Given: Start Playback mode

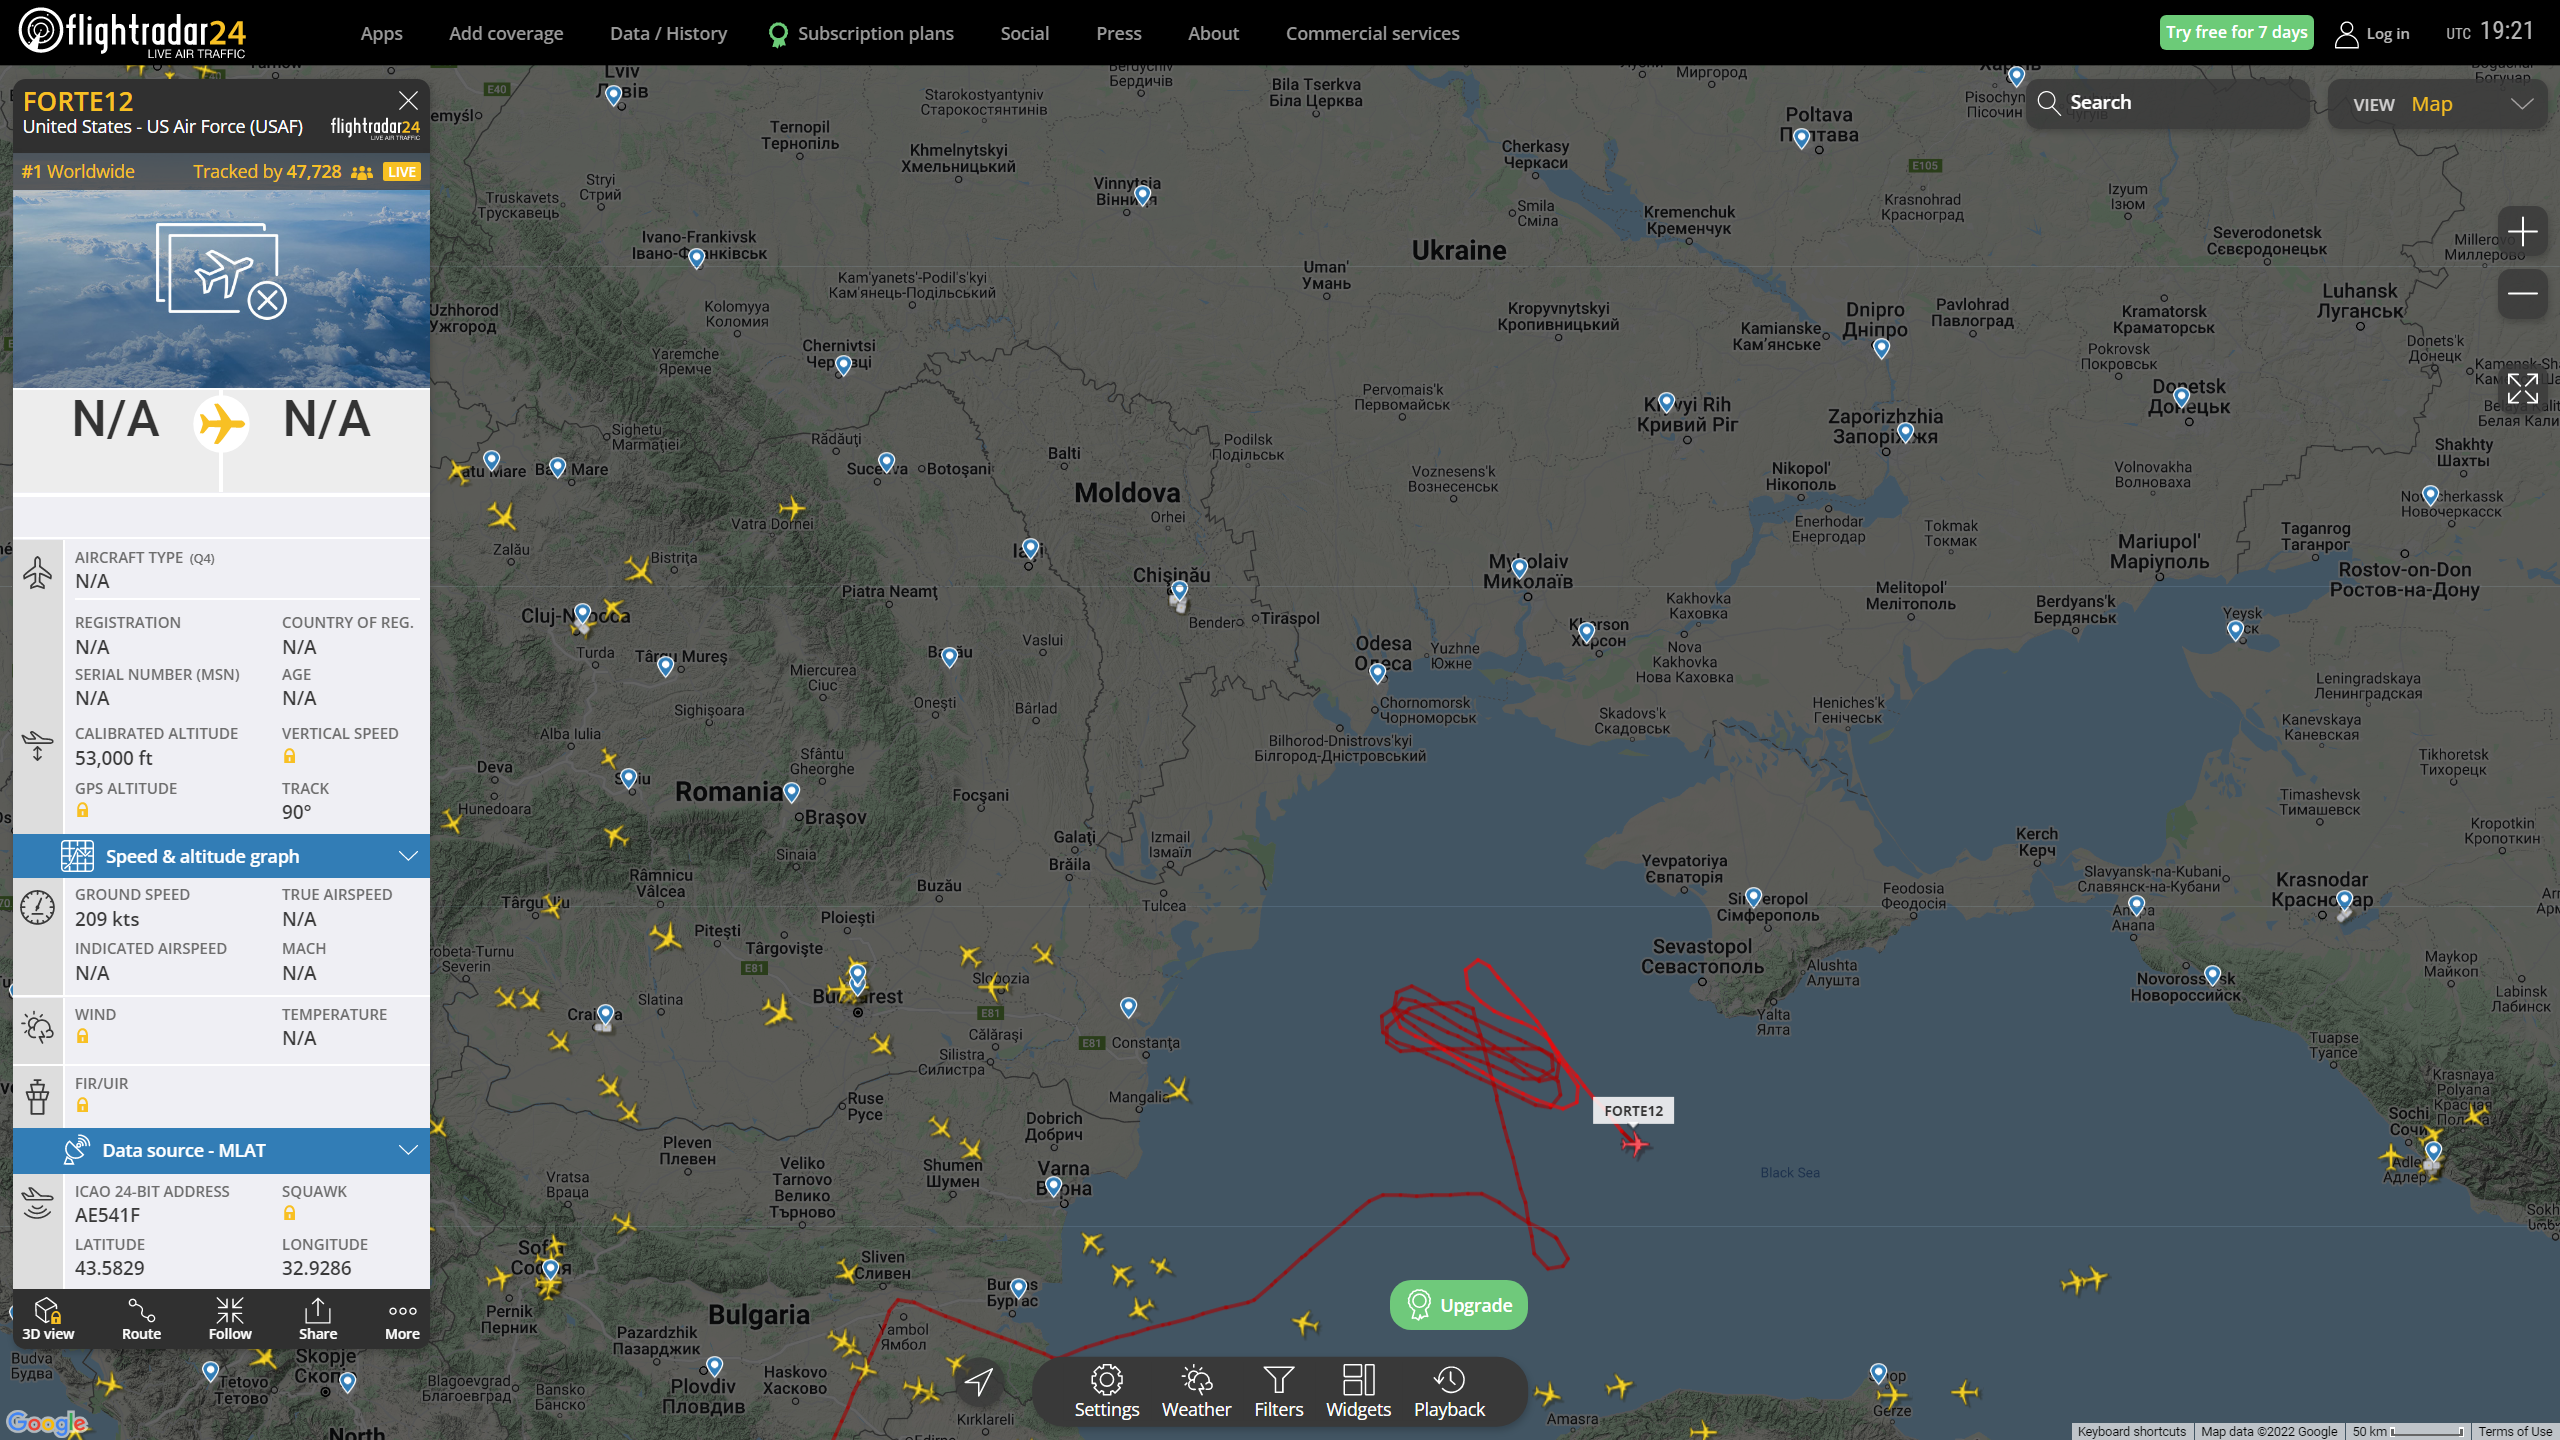Looking at the screenshot, I should (x=1449, y=1391).
